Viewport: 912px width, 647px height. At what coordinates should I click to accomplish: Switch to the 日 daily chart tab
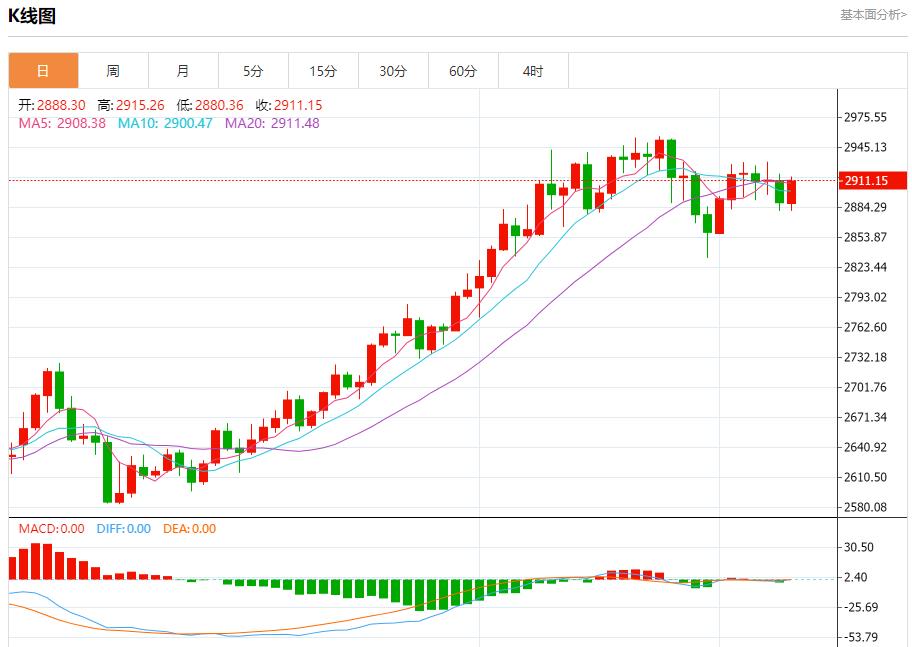(43, 71)
